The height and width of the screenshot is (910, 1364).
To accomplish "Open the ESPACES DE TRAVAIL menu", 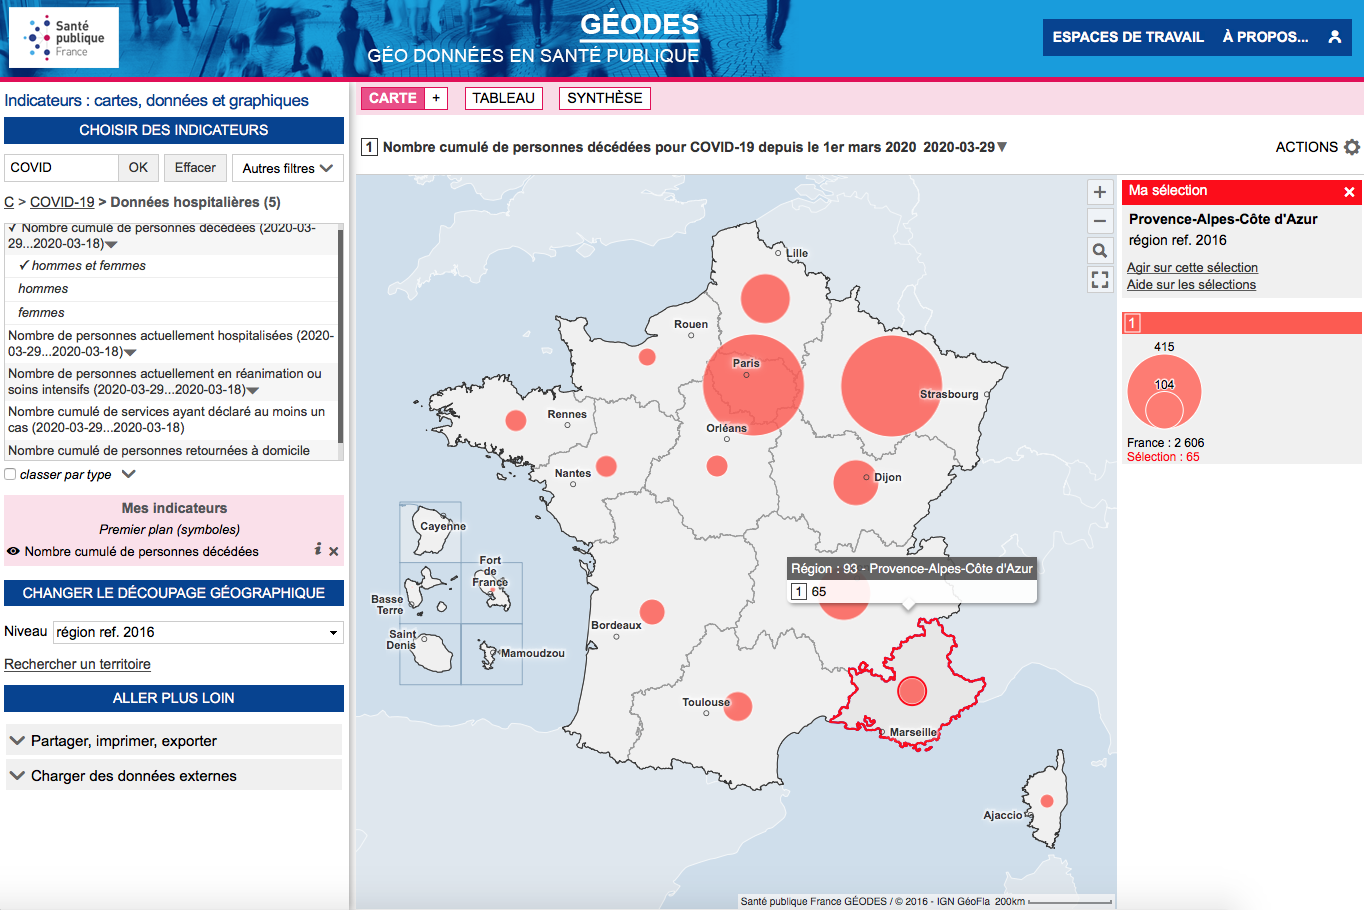I will coord(1128,37).
